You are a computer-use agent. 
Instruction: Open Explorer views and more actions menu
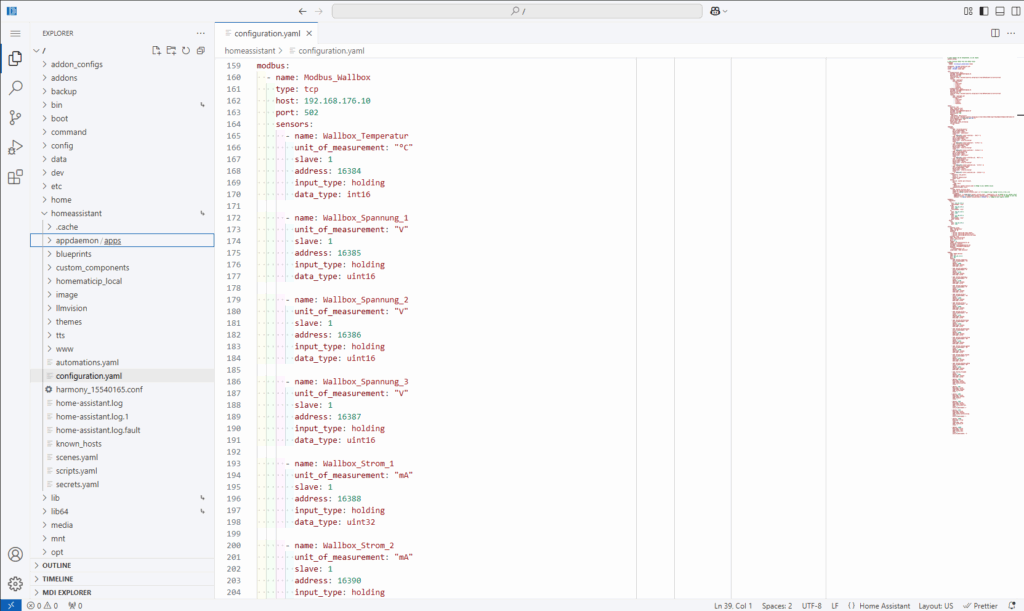(x=200, y=33)
